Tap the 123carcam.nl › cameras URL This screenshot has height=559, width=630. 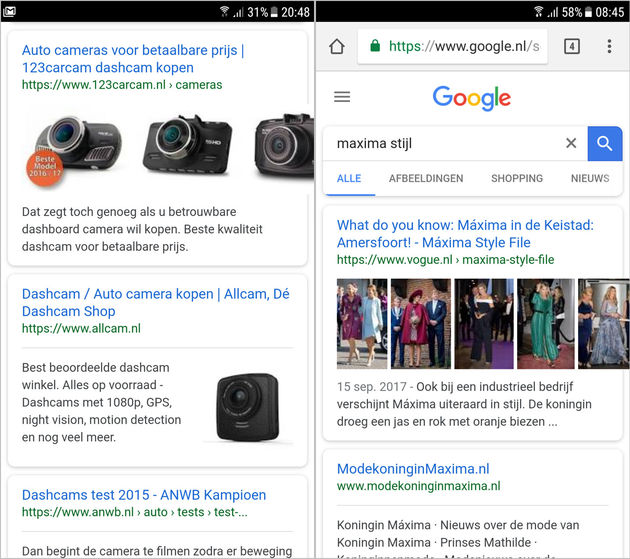(x=122, y=85)
